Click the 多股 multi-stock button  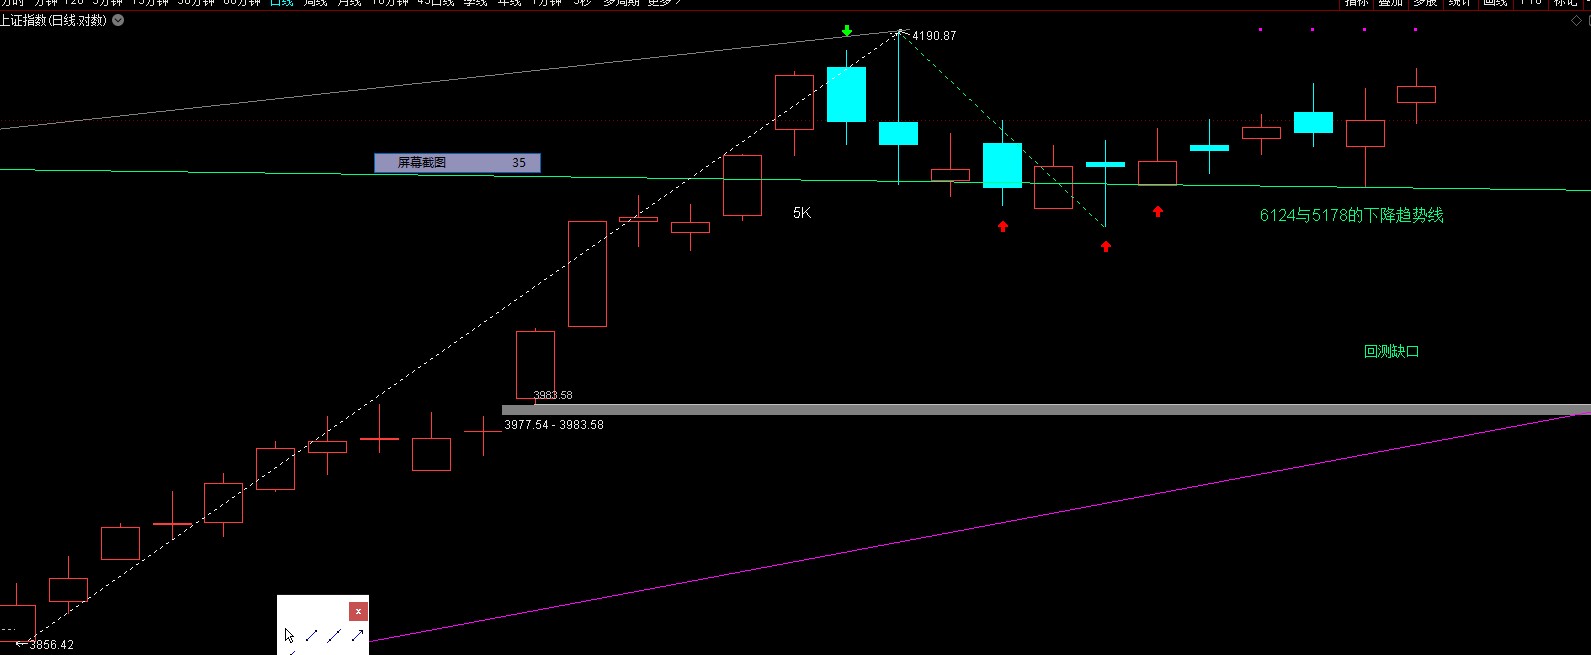(1425, 3)
